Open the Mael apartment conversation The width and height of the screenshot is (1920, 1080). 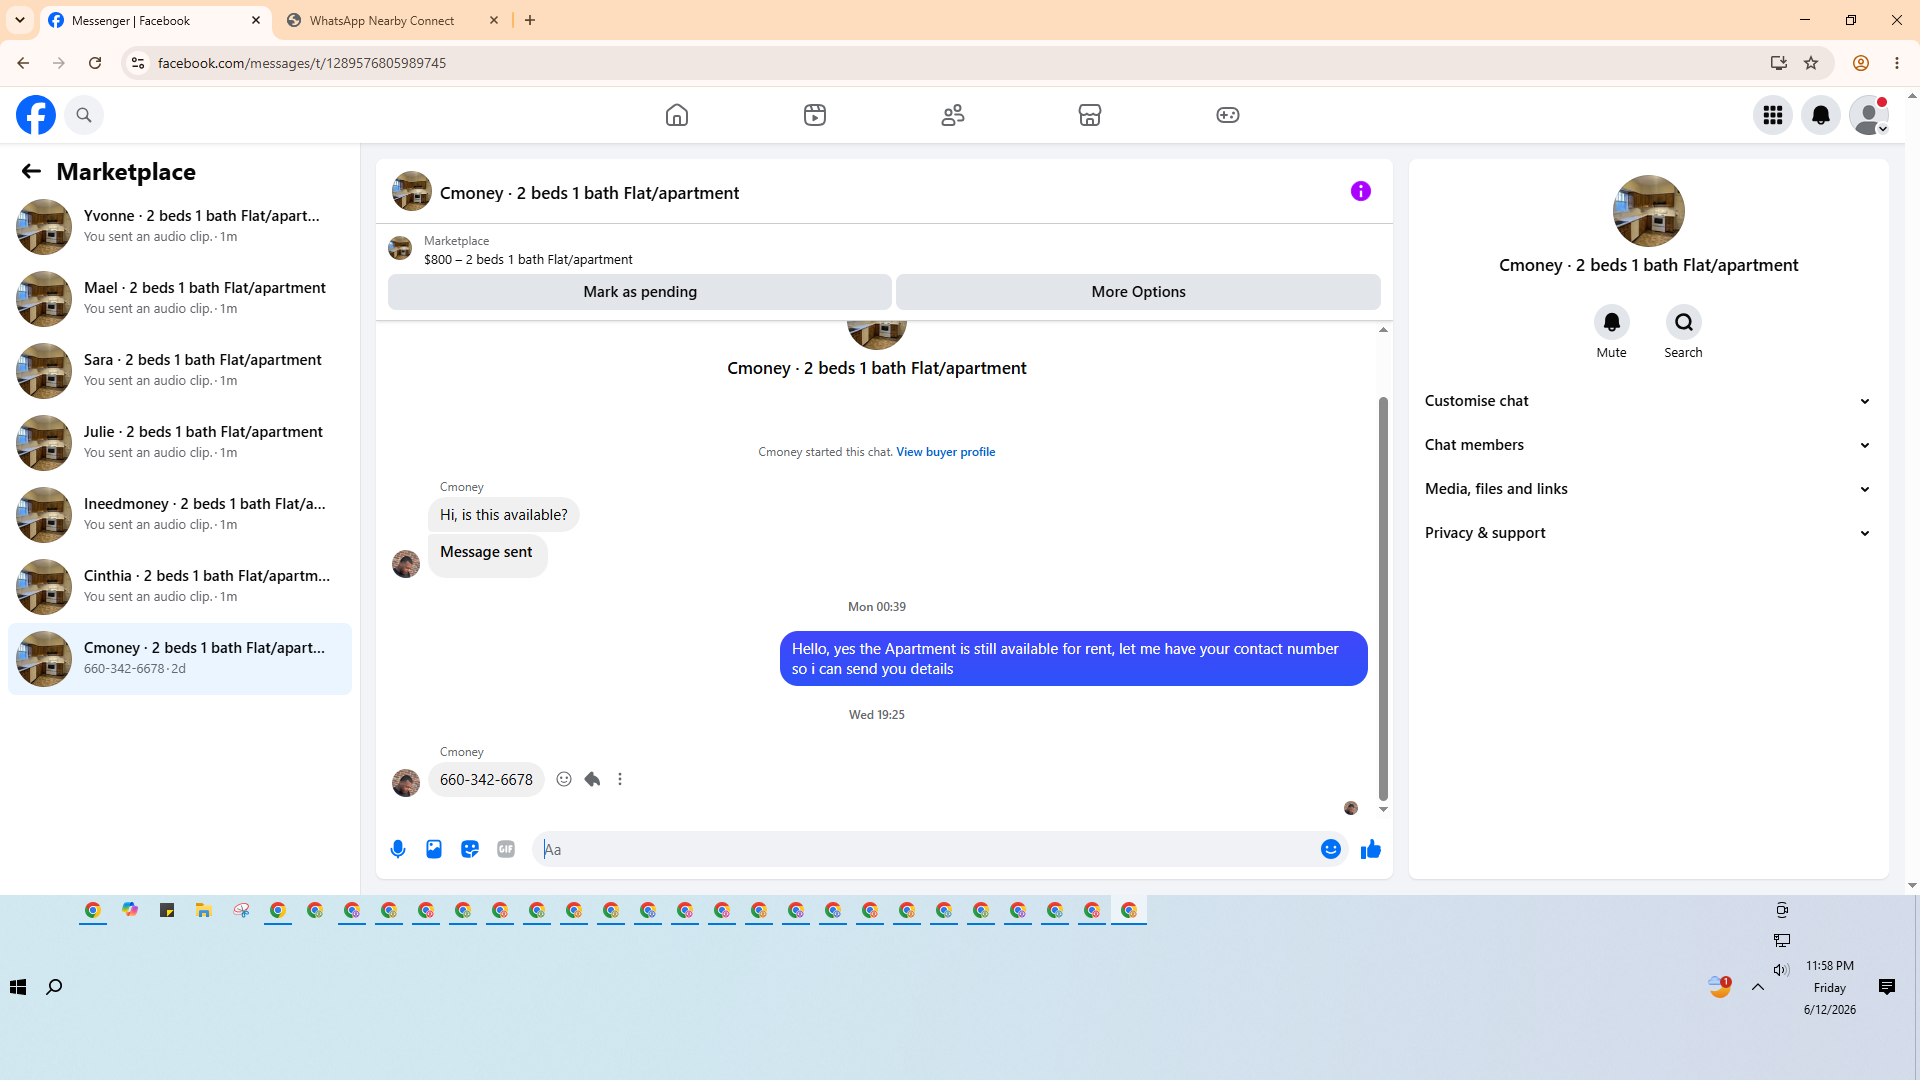pyautogui.click(x=180, y=299)
